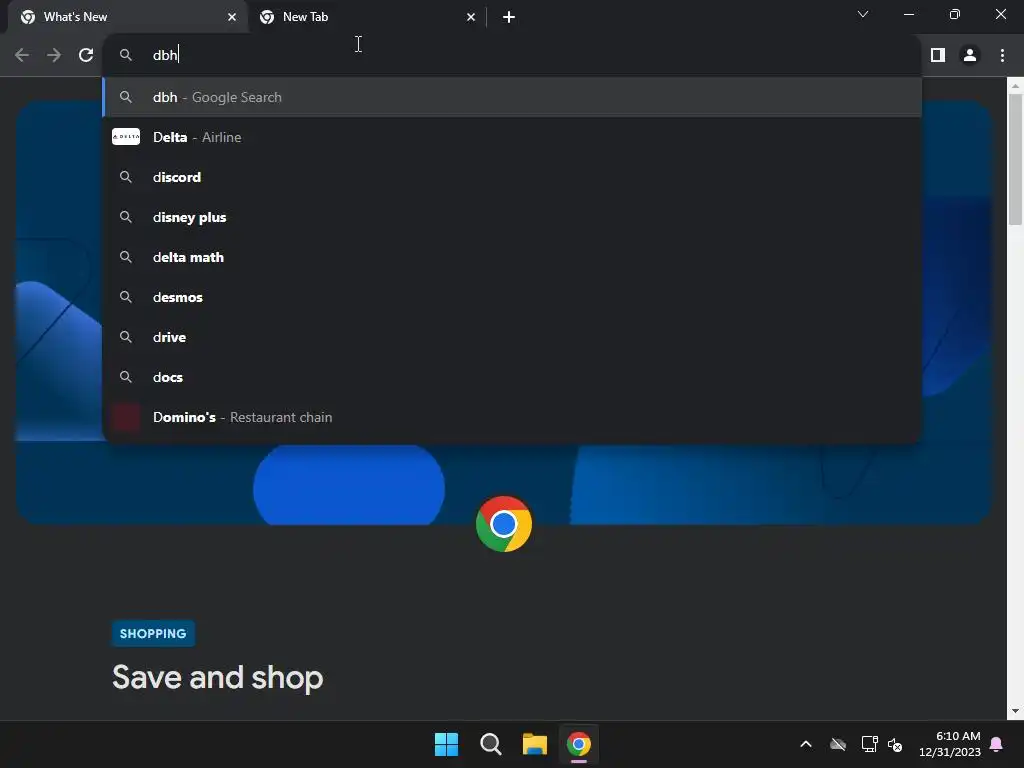Open Chrome's three-dot menu
The height and width of the screenshot is (768, 1024).
pos(1002,56)
